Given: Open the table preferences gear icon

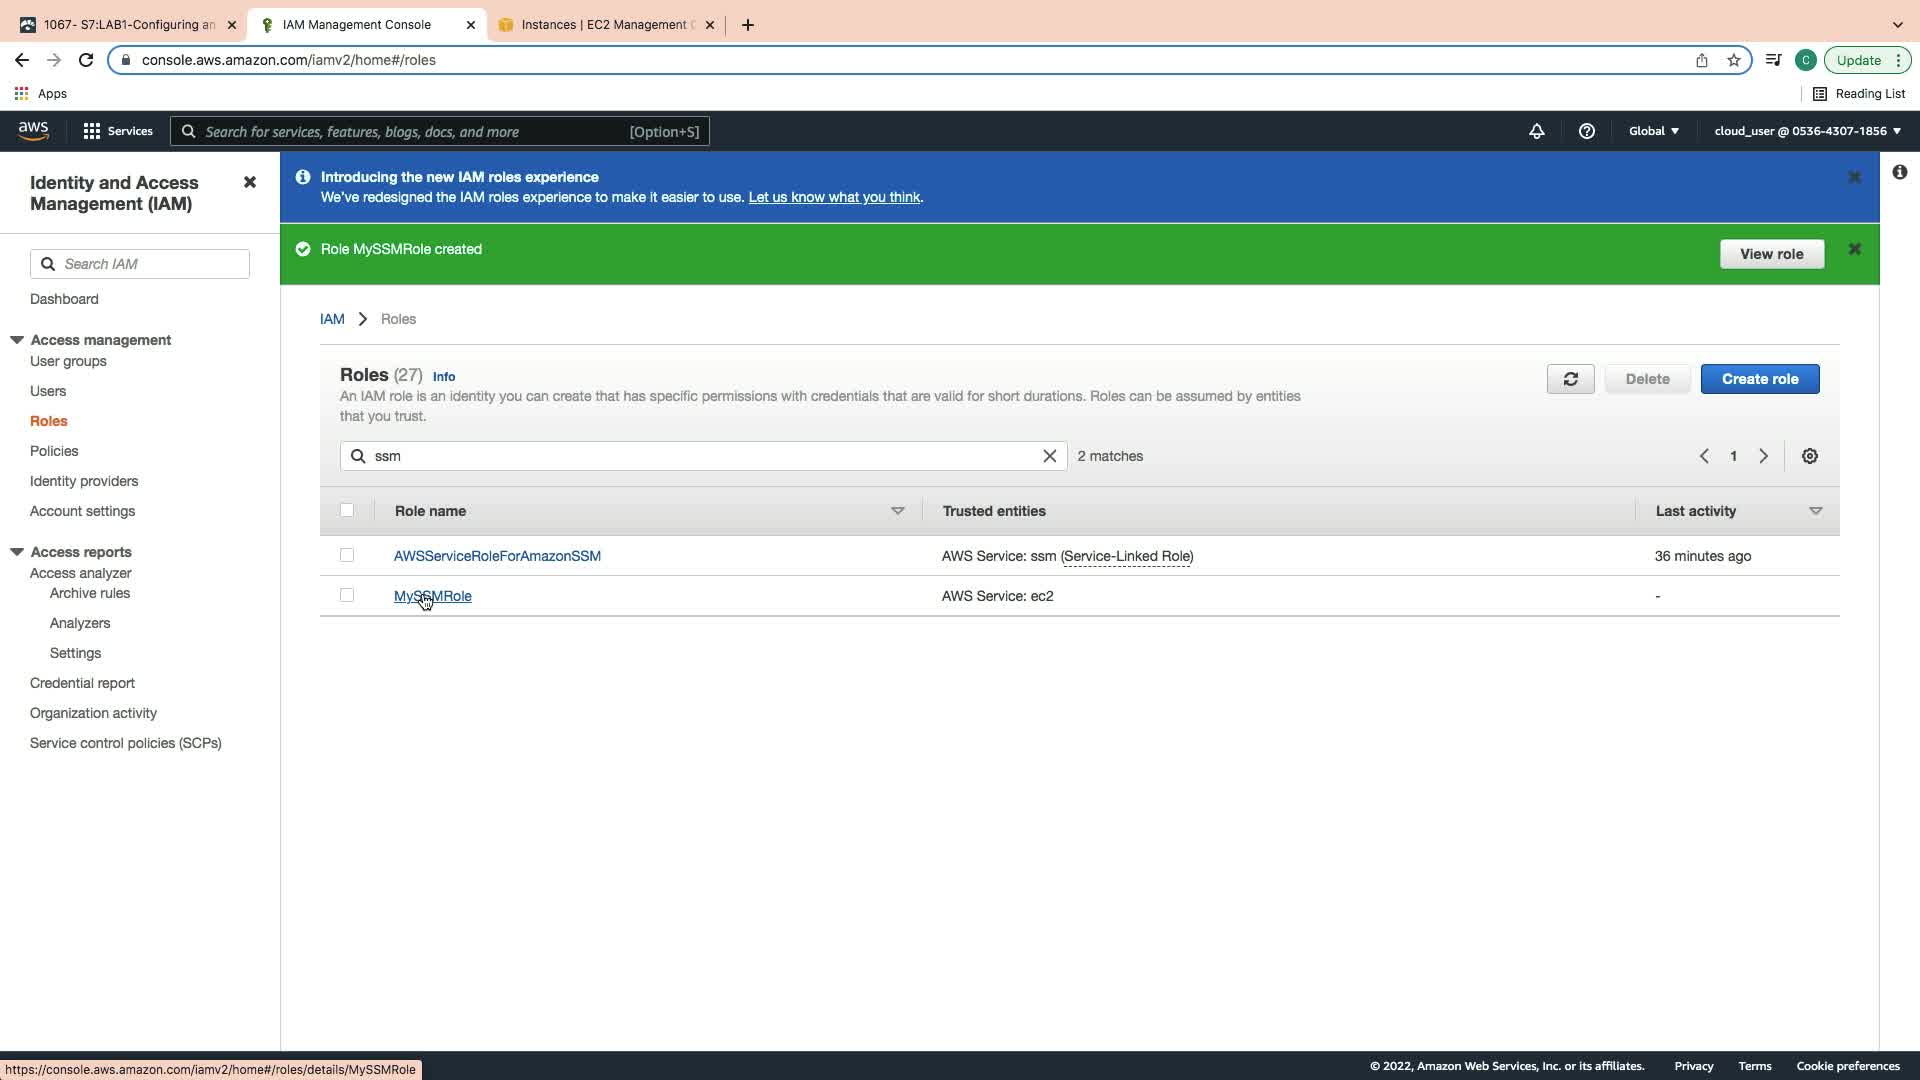Looking at the screenshot, I should (x=1809, y=456).
